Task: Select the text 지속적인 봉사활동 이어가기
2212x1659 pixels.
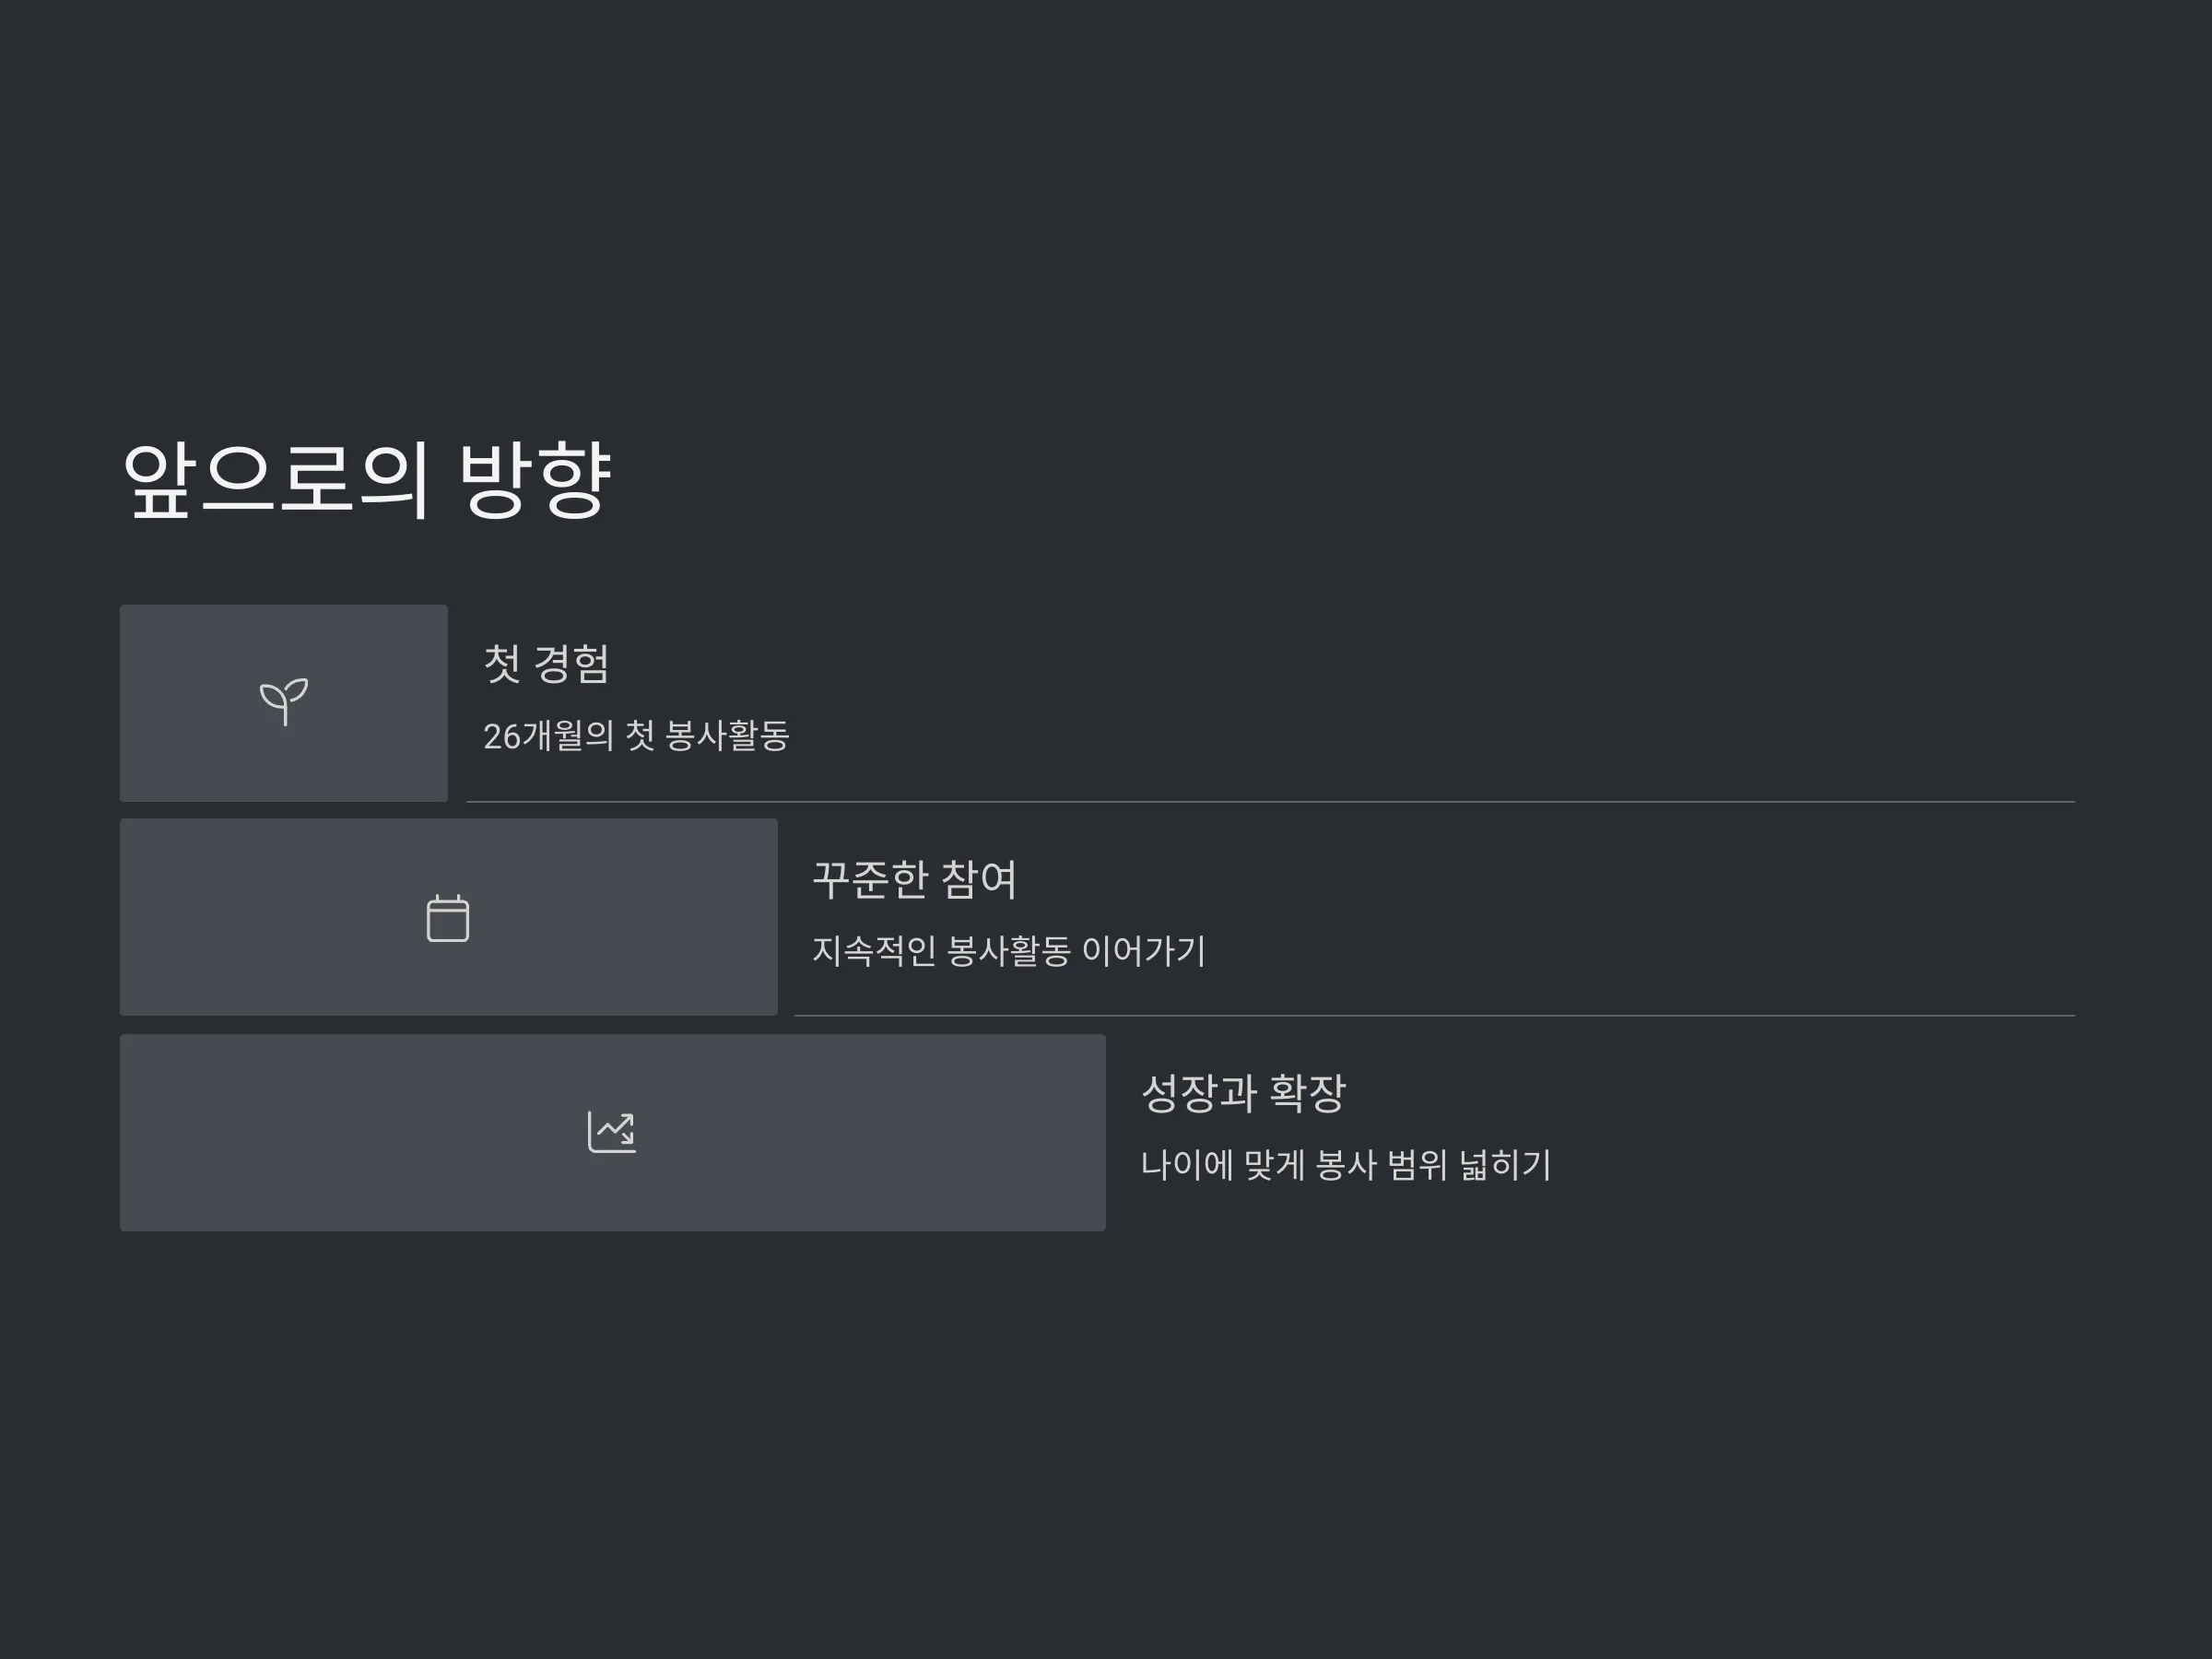Action: point(1008,950)
